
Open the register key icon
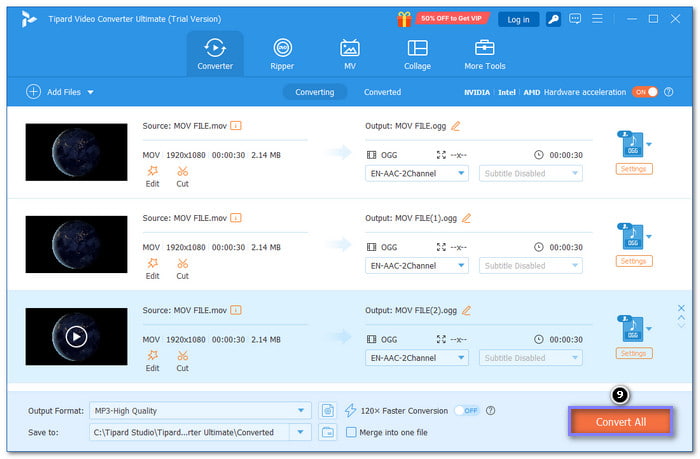click(x=553, y=19)
